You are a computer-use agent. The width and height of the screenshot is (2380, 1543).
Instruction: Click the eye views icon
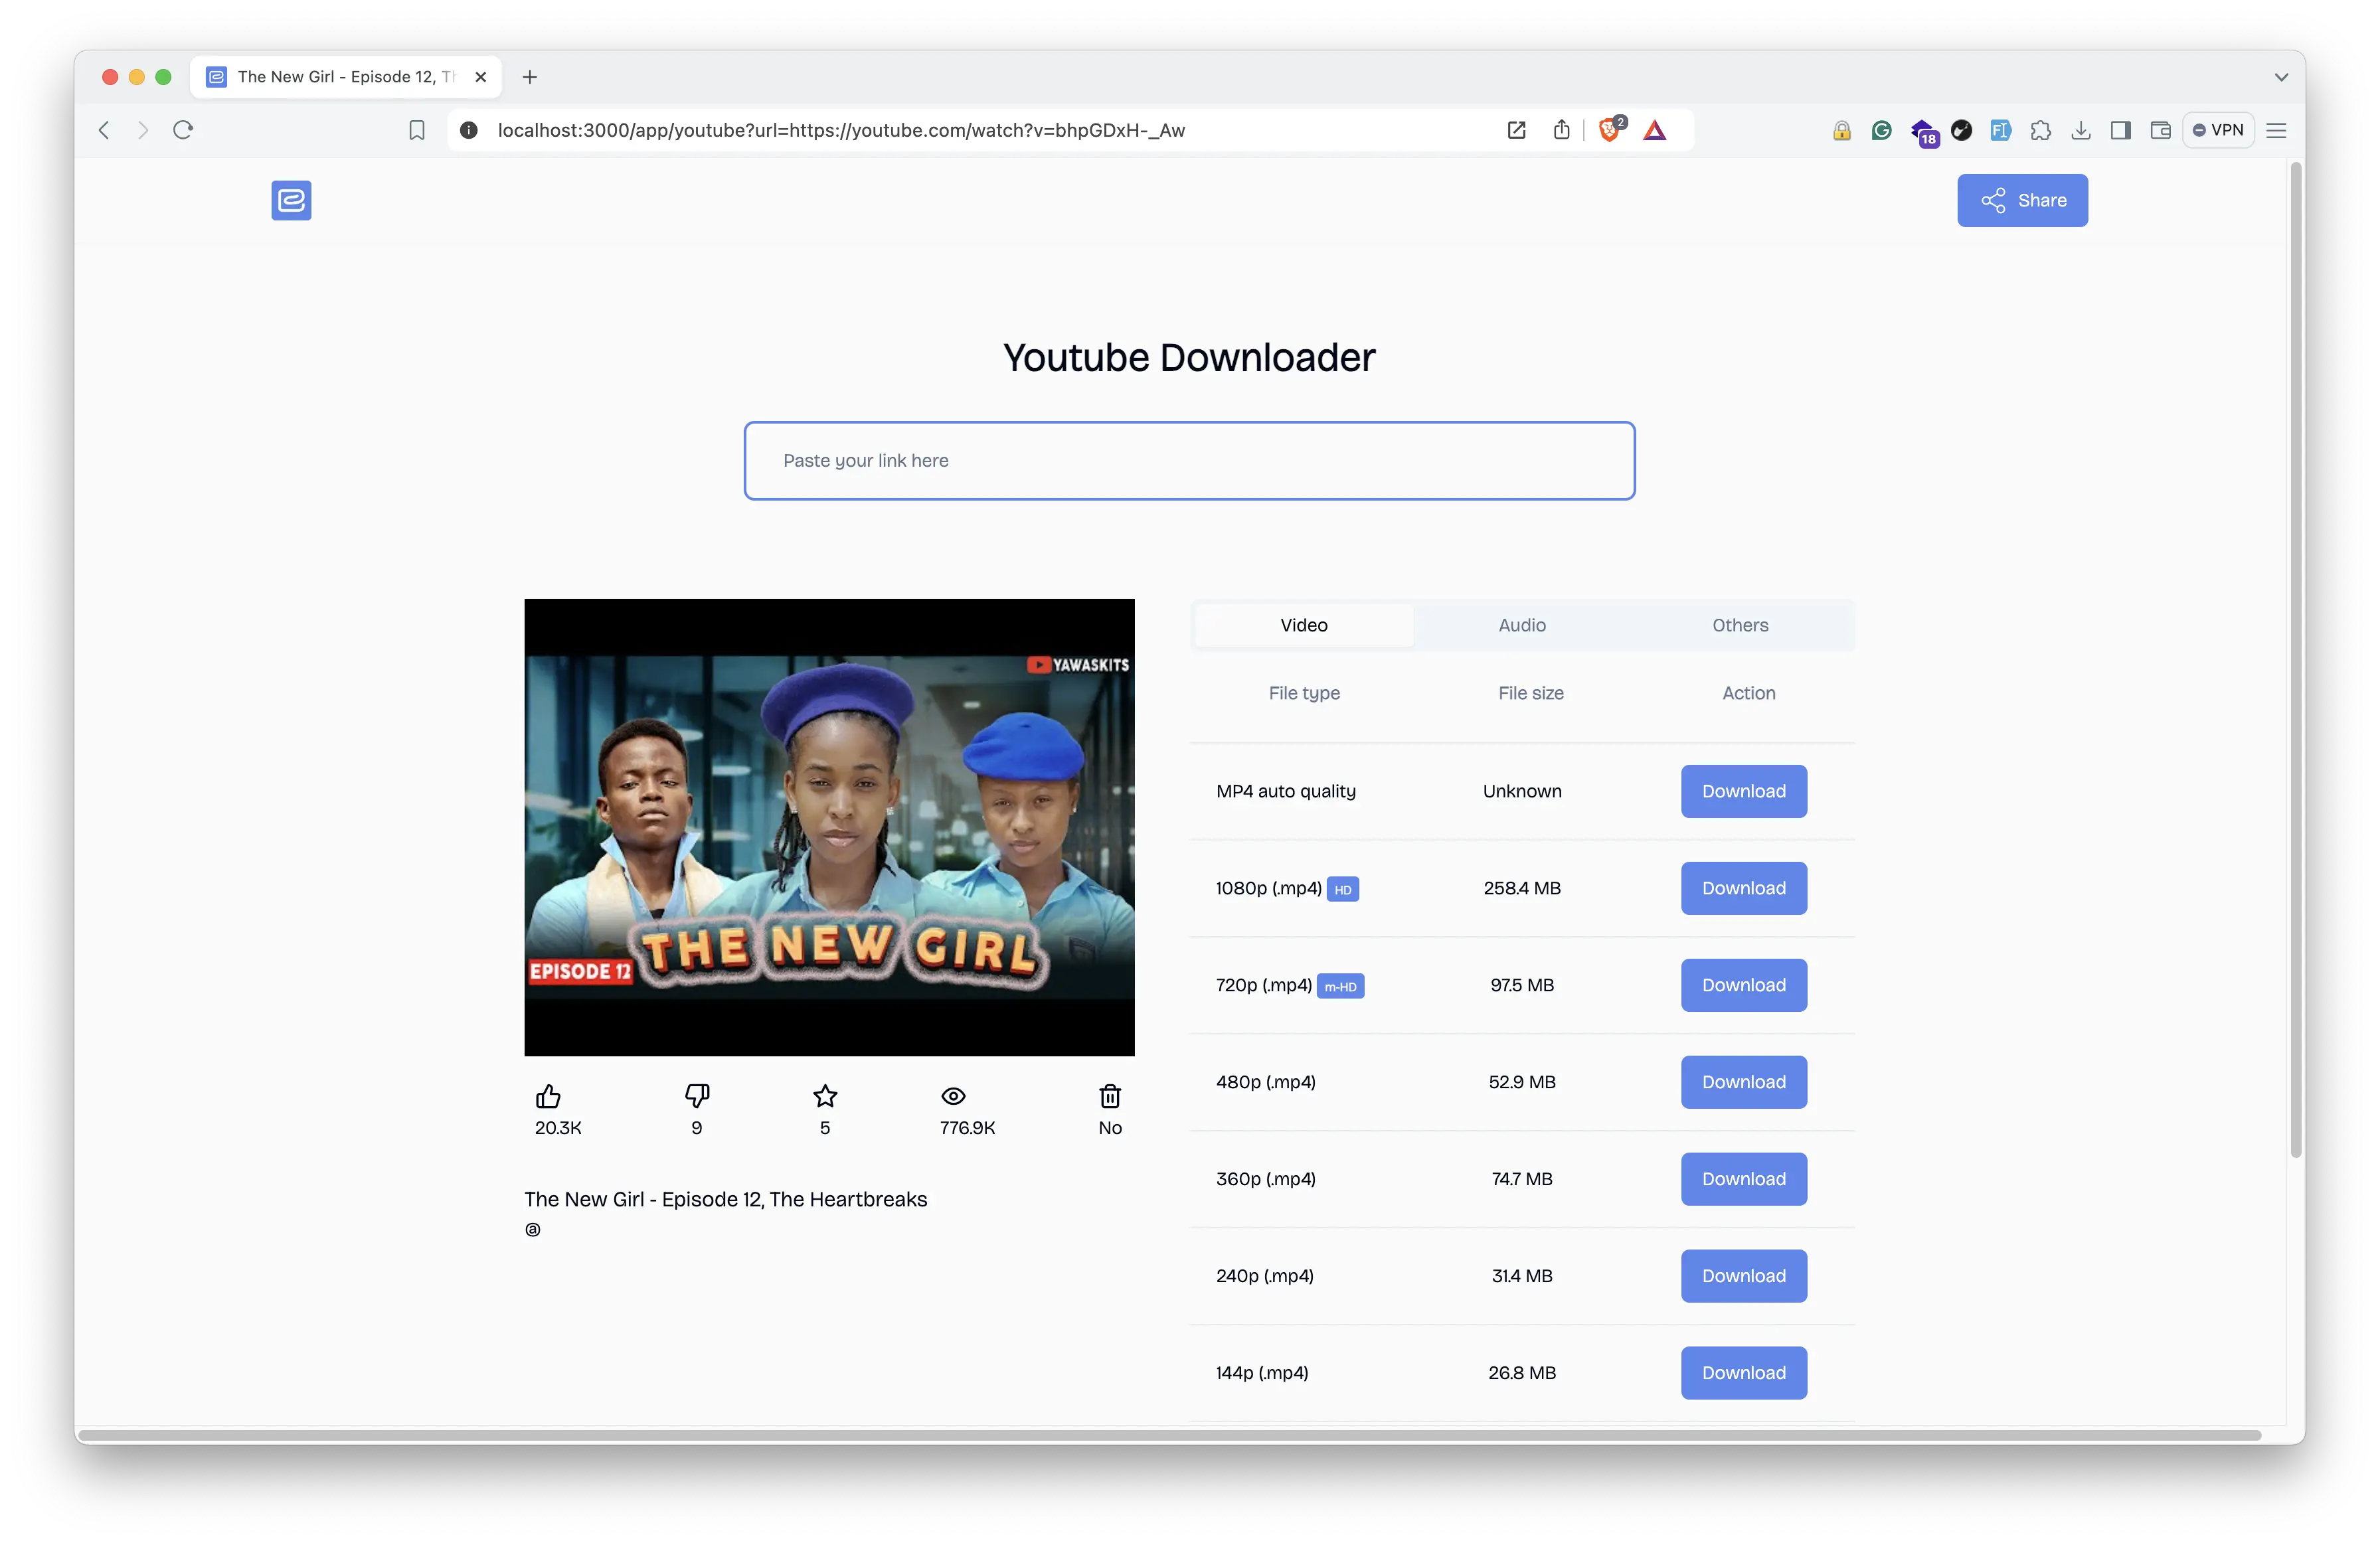coord(954,1096)
